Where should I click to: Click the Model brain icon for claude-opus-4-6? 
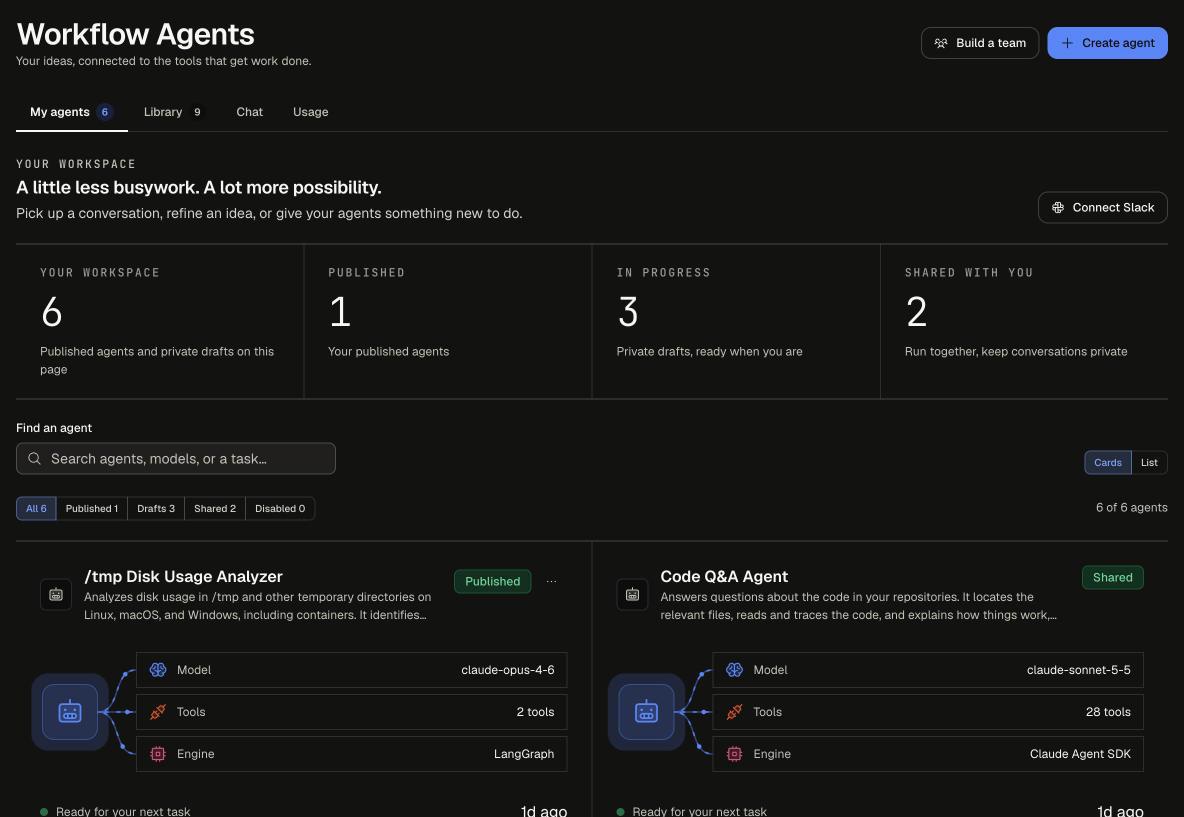tap(158, 670)
